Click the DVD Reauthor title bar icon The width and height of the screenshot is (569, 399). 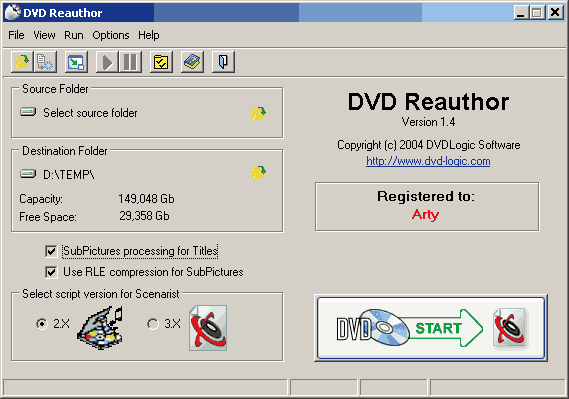pos(13,12)
